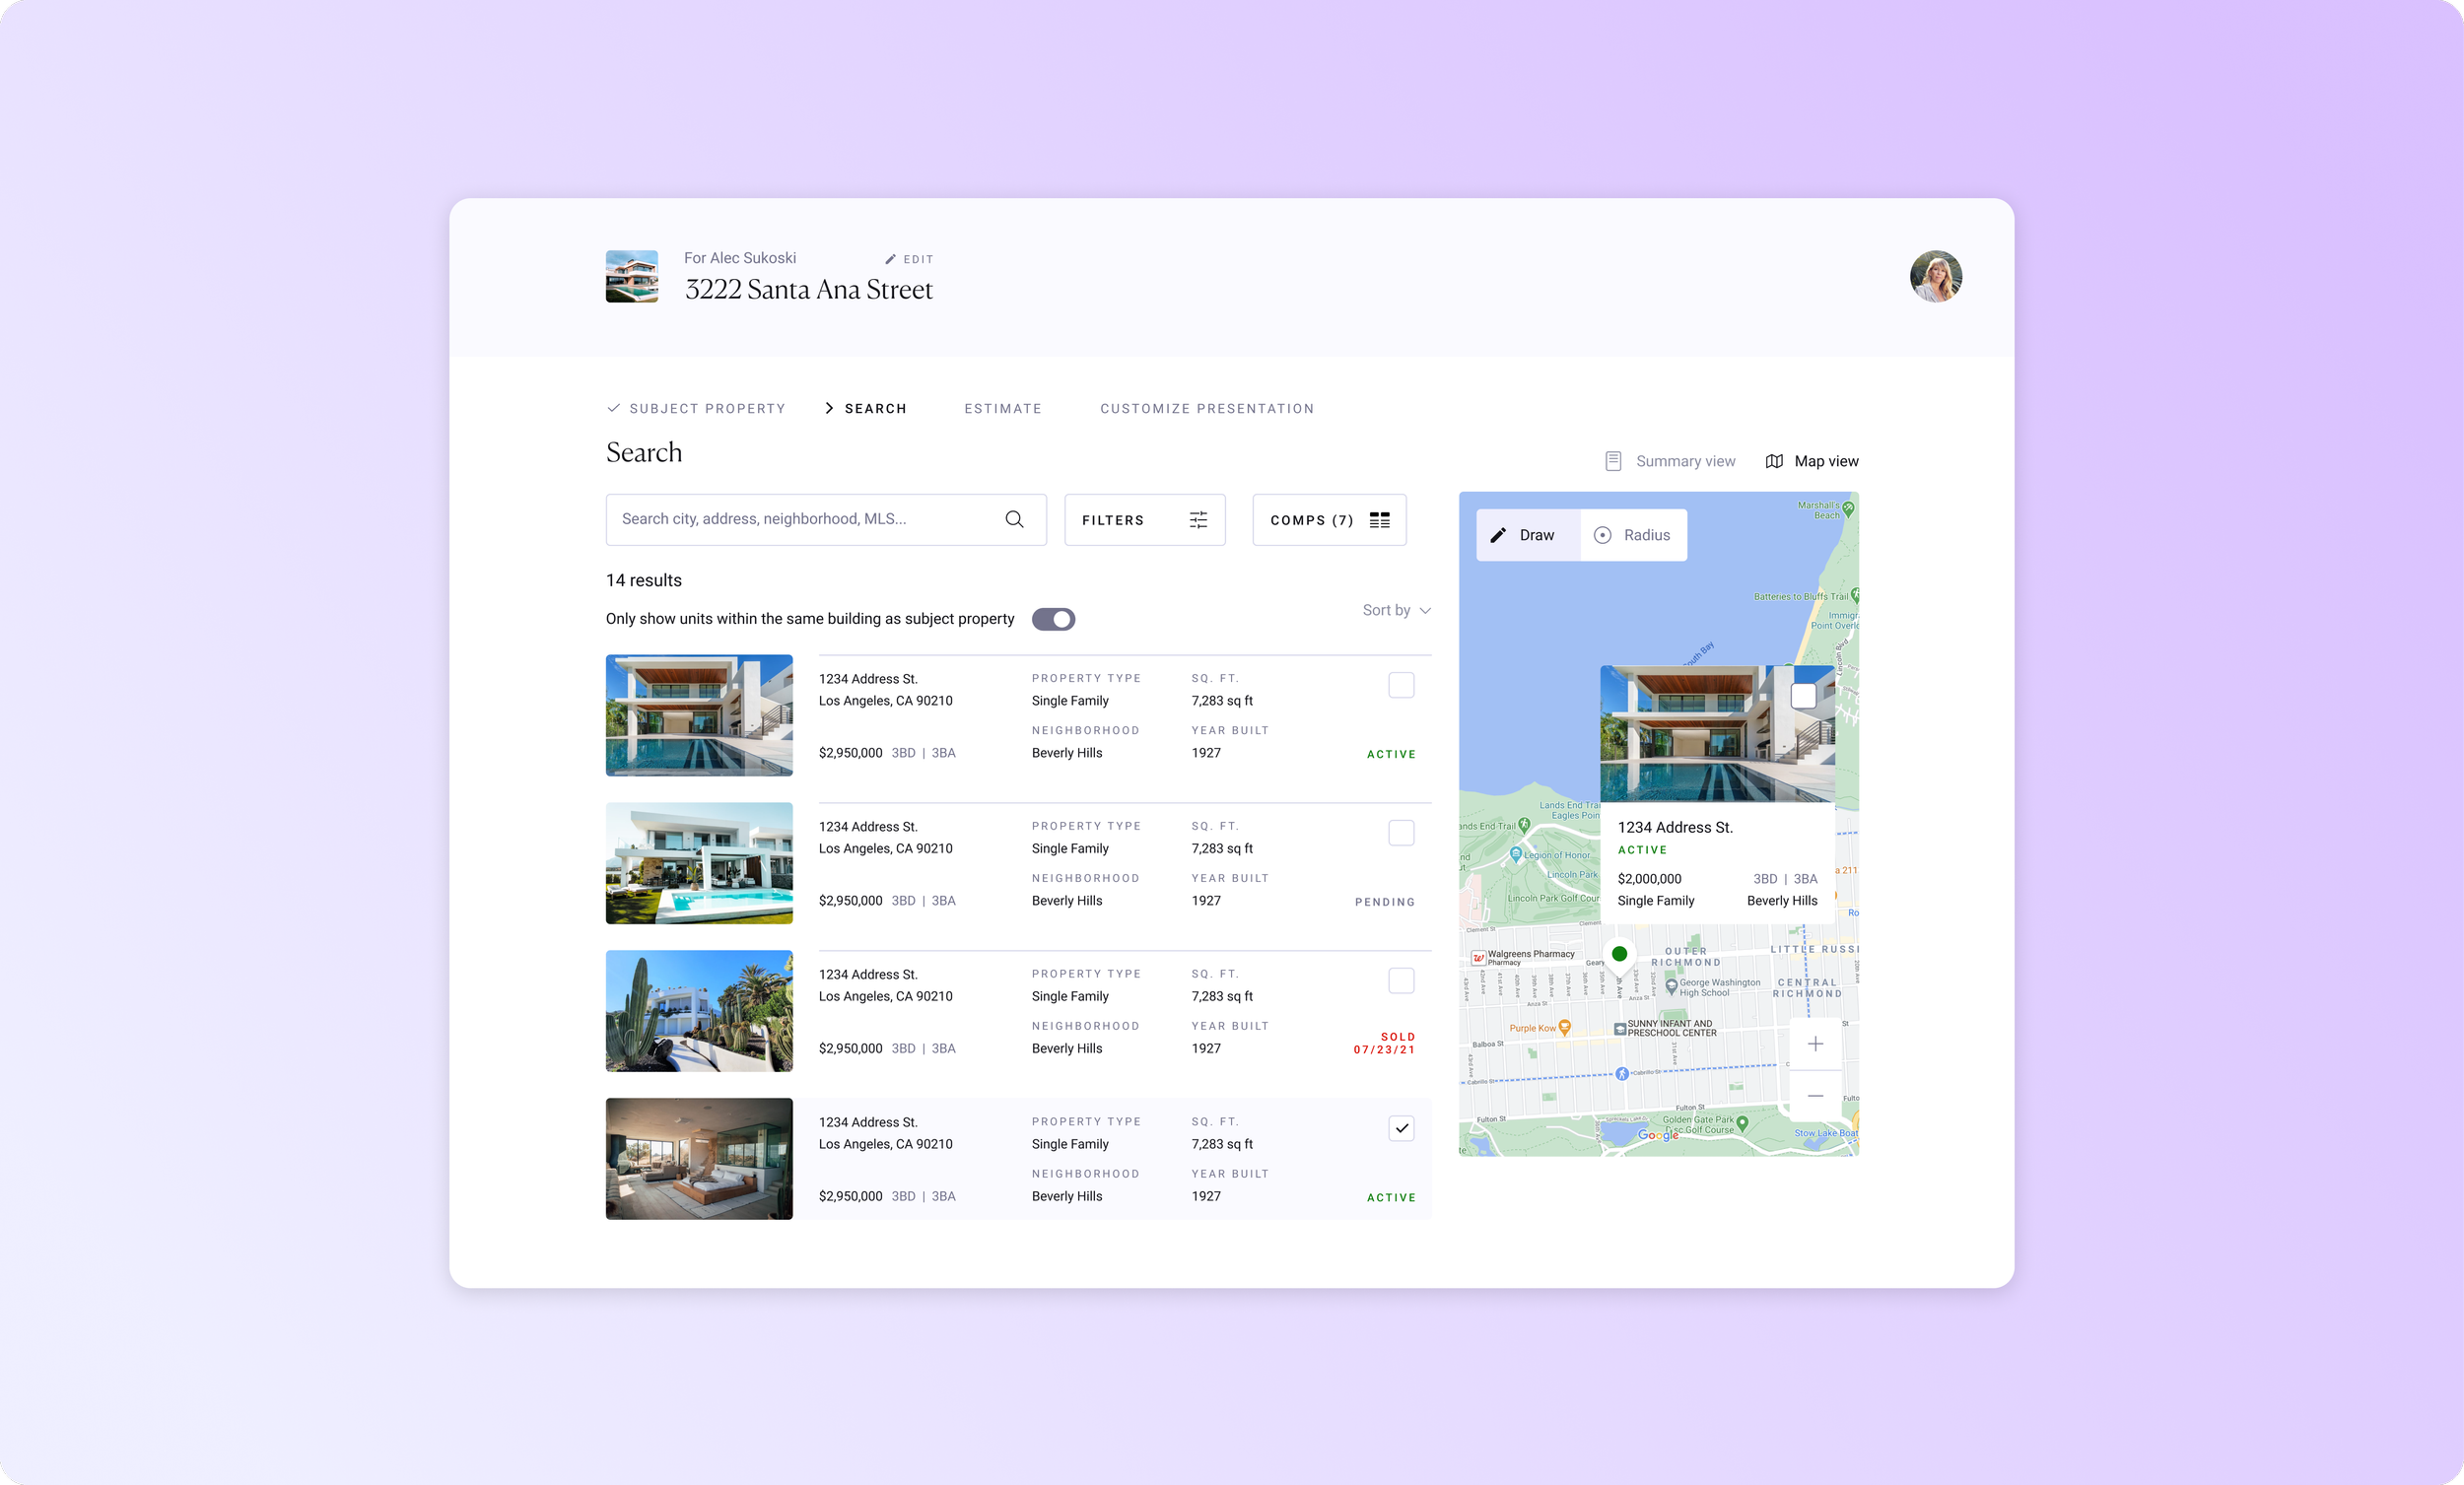Click the green property pin on the map
The width and height of the screenshot is (2464, 1485).
pos(1619,954)
